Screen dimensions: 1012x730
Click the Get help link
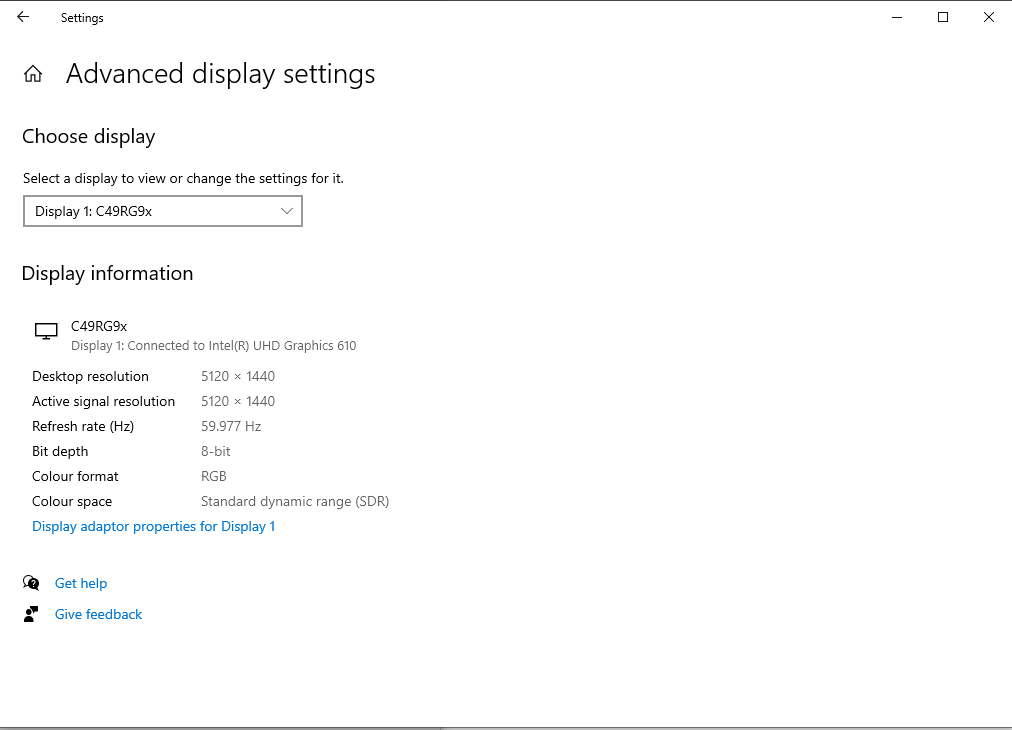[81, 583]
